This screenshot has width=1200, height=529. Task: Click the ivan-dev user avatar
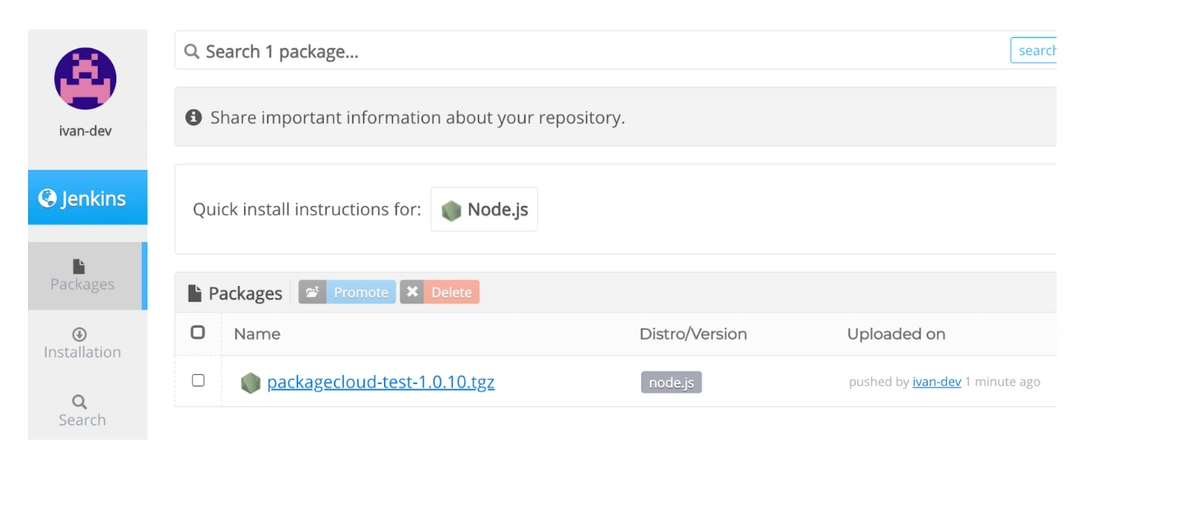[86, 78]
